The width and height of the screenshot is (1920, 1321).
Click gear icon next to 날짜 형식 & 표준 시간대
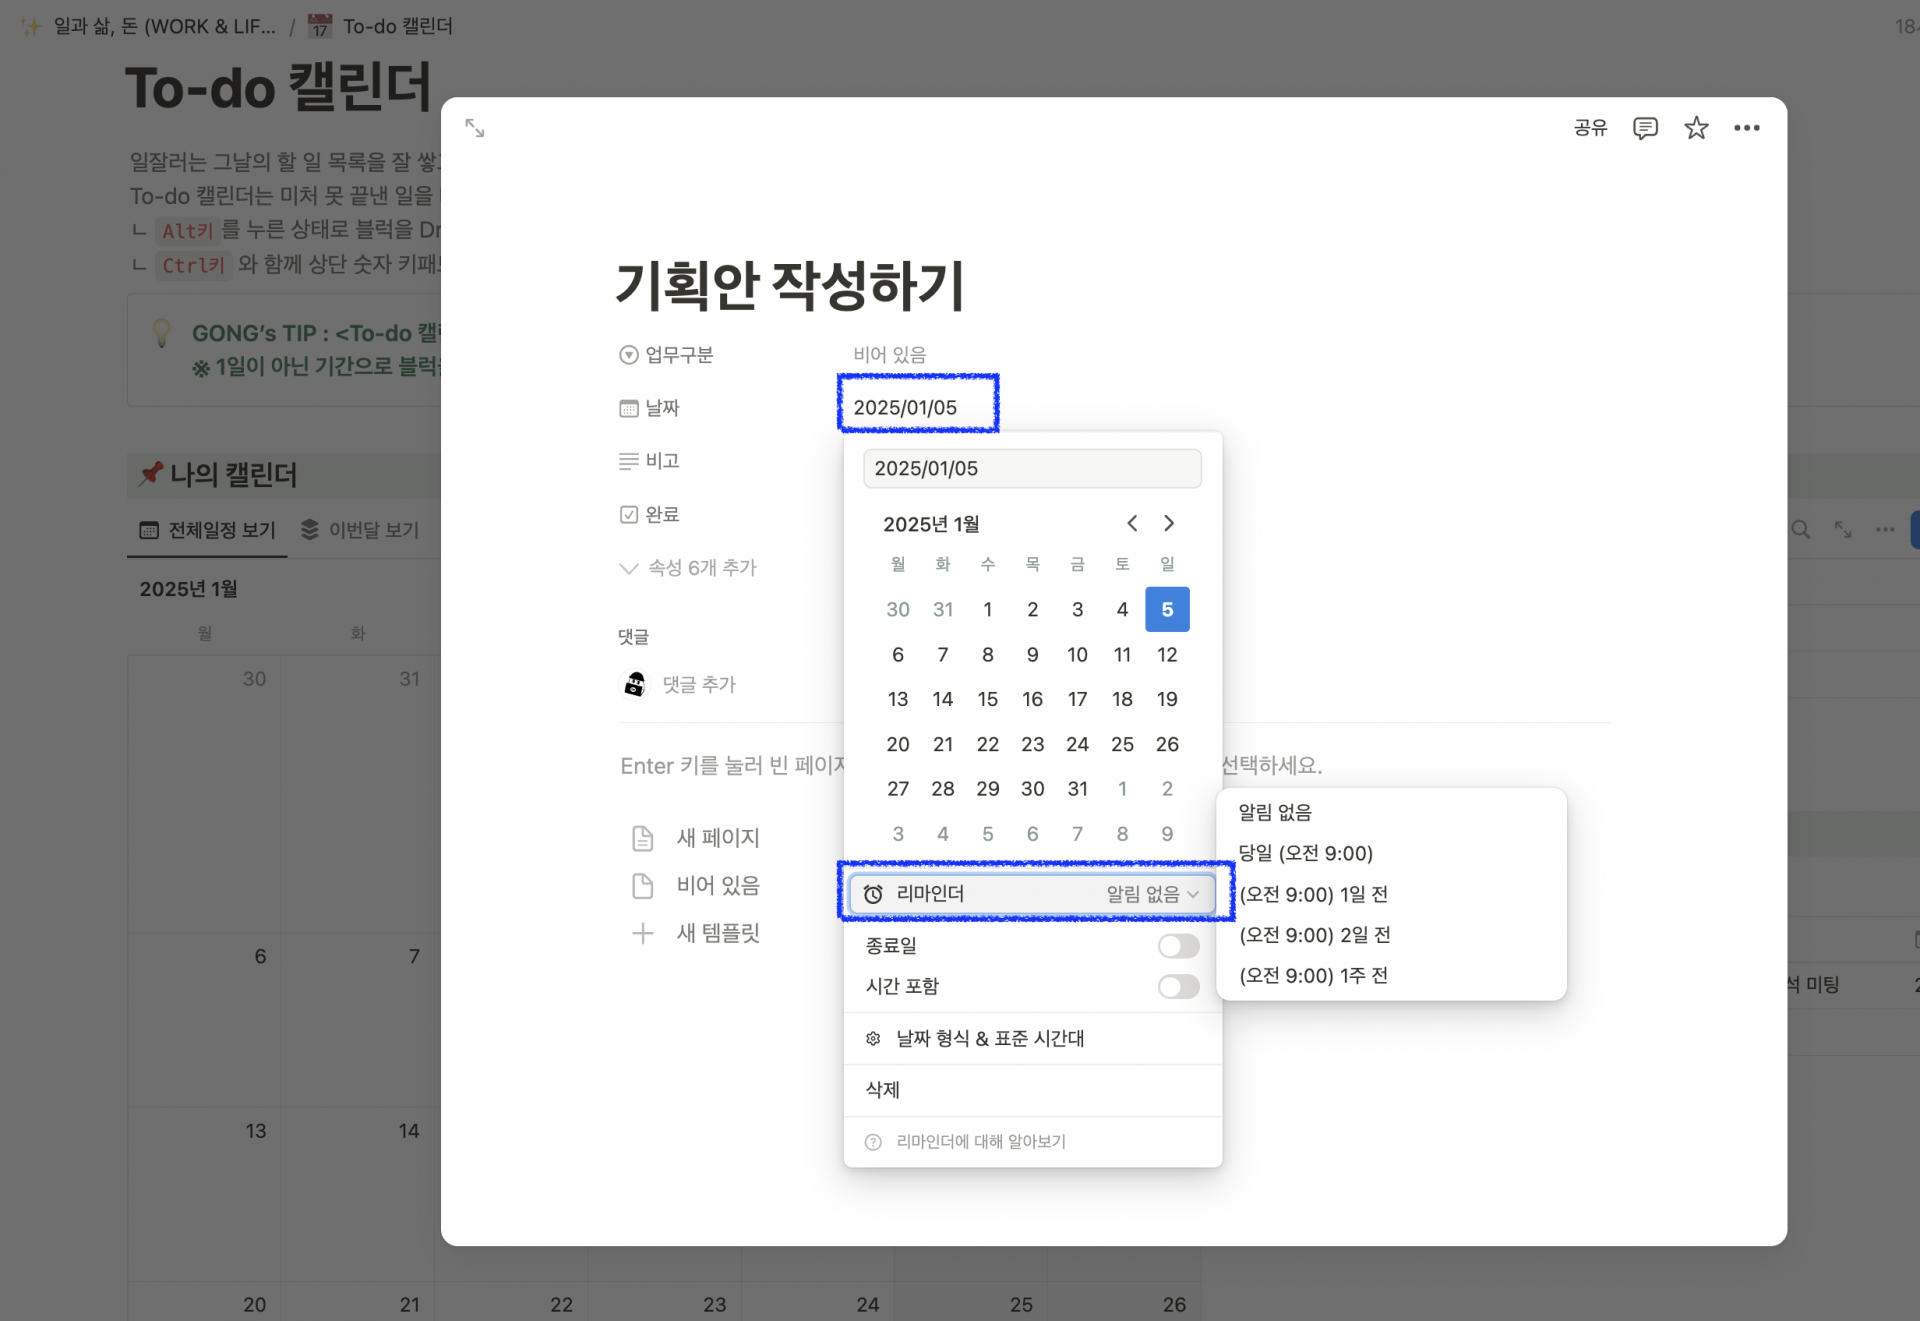point(872,1038)
